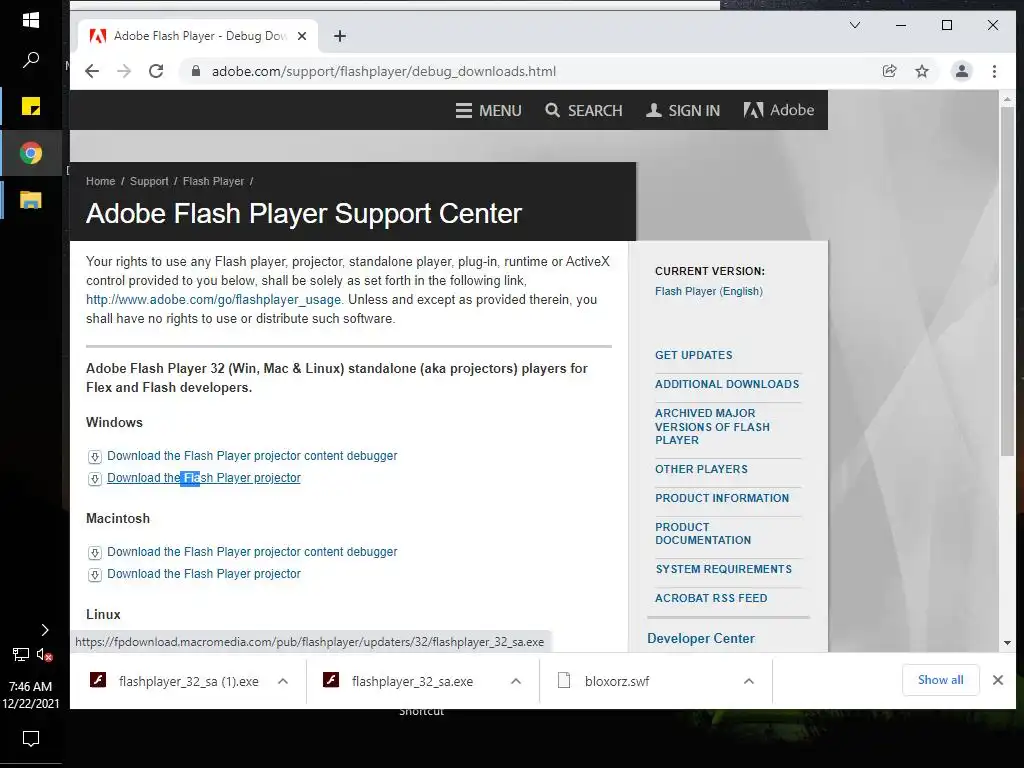Go back to the previous page
Image resolution: width=1024 pixels, height=768 pixels.
pos(92,71)
